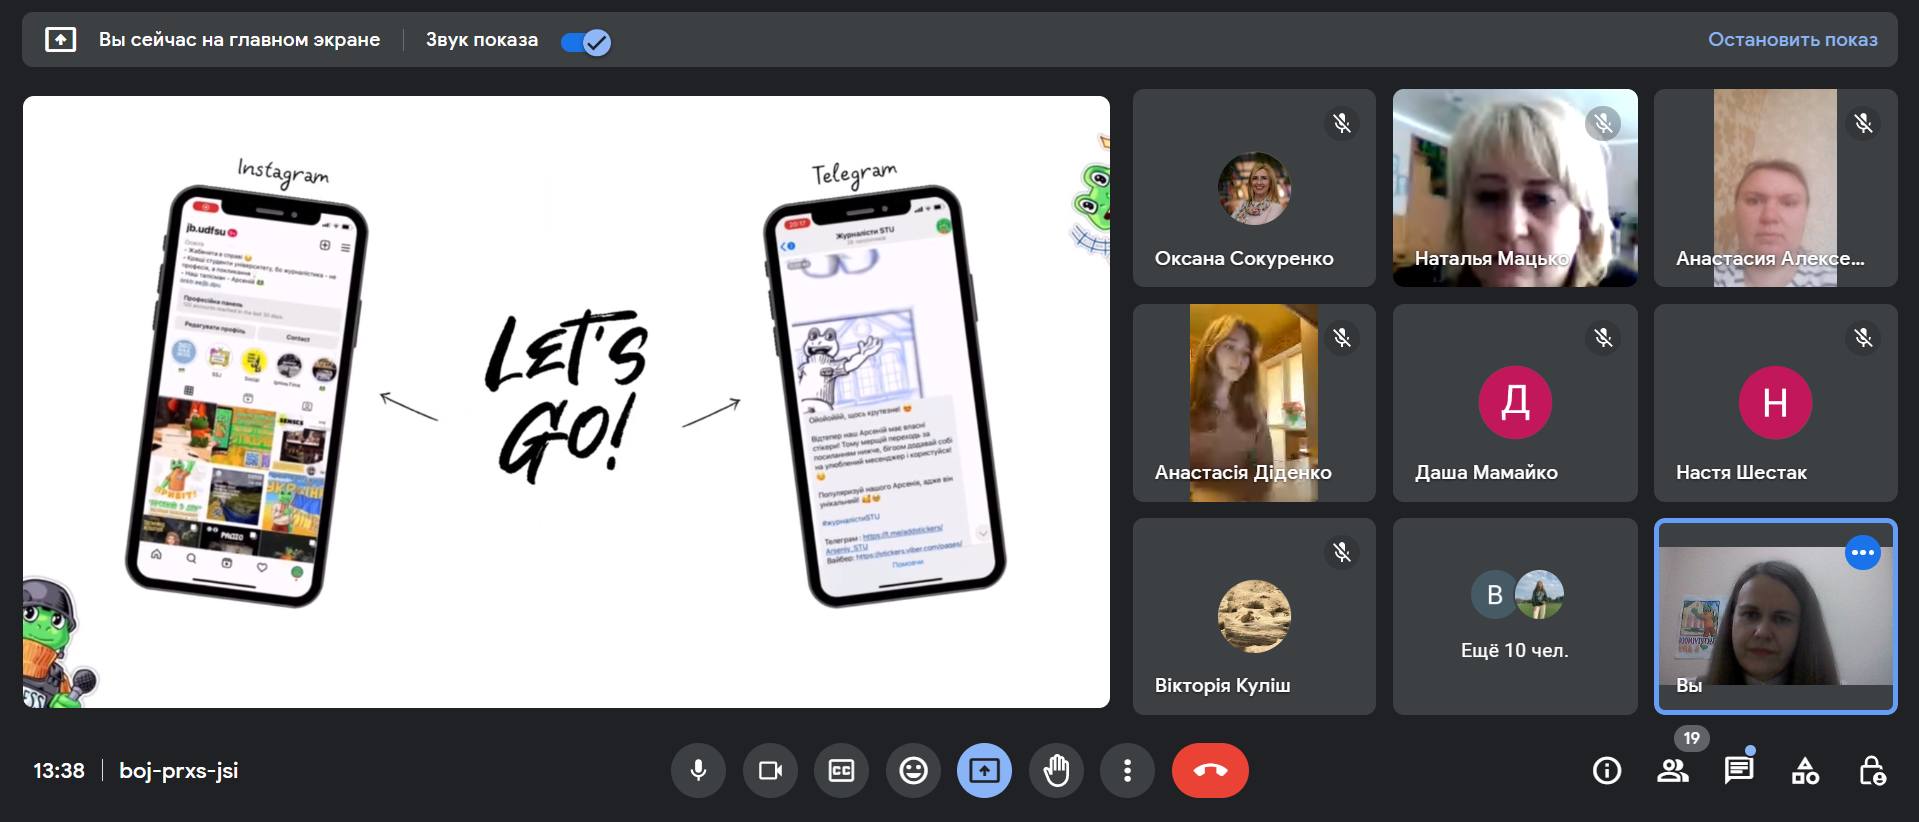Open more options three-dot menu
Viewport: 1919px width, 822px height.
[1127, 770]
